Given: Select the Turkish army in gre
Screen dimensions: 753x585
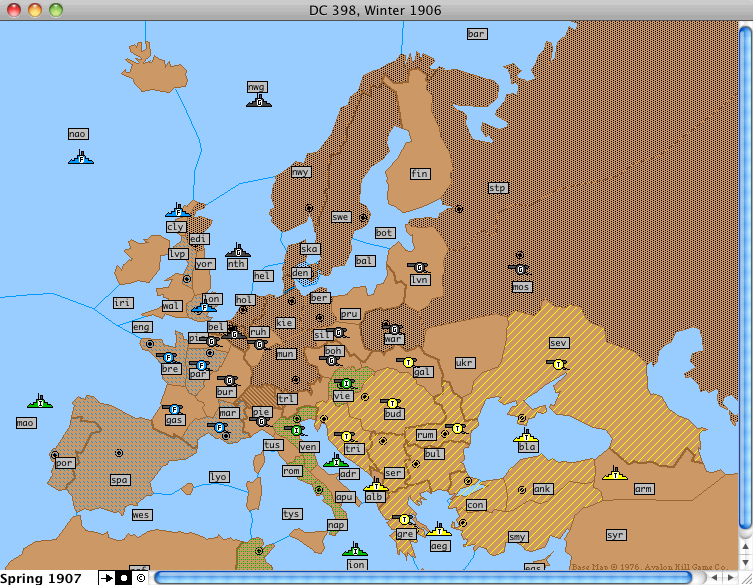Looking at the screenshot, I should coord(404,520).
